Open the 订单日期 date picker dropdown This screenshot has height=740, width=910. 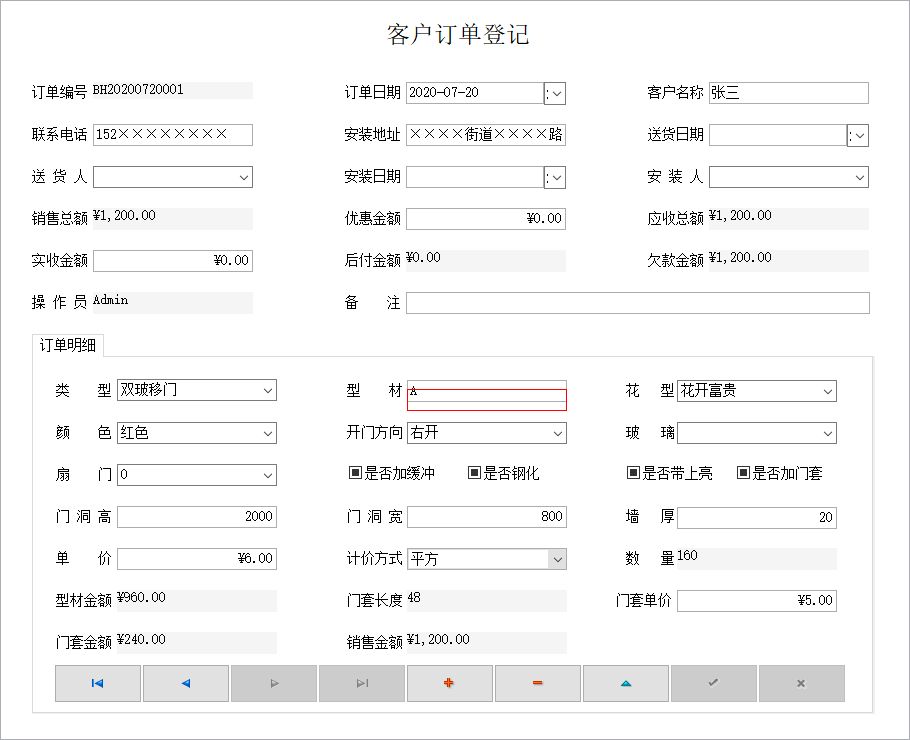click(555, 93)
